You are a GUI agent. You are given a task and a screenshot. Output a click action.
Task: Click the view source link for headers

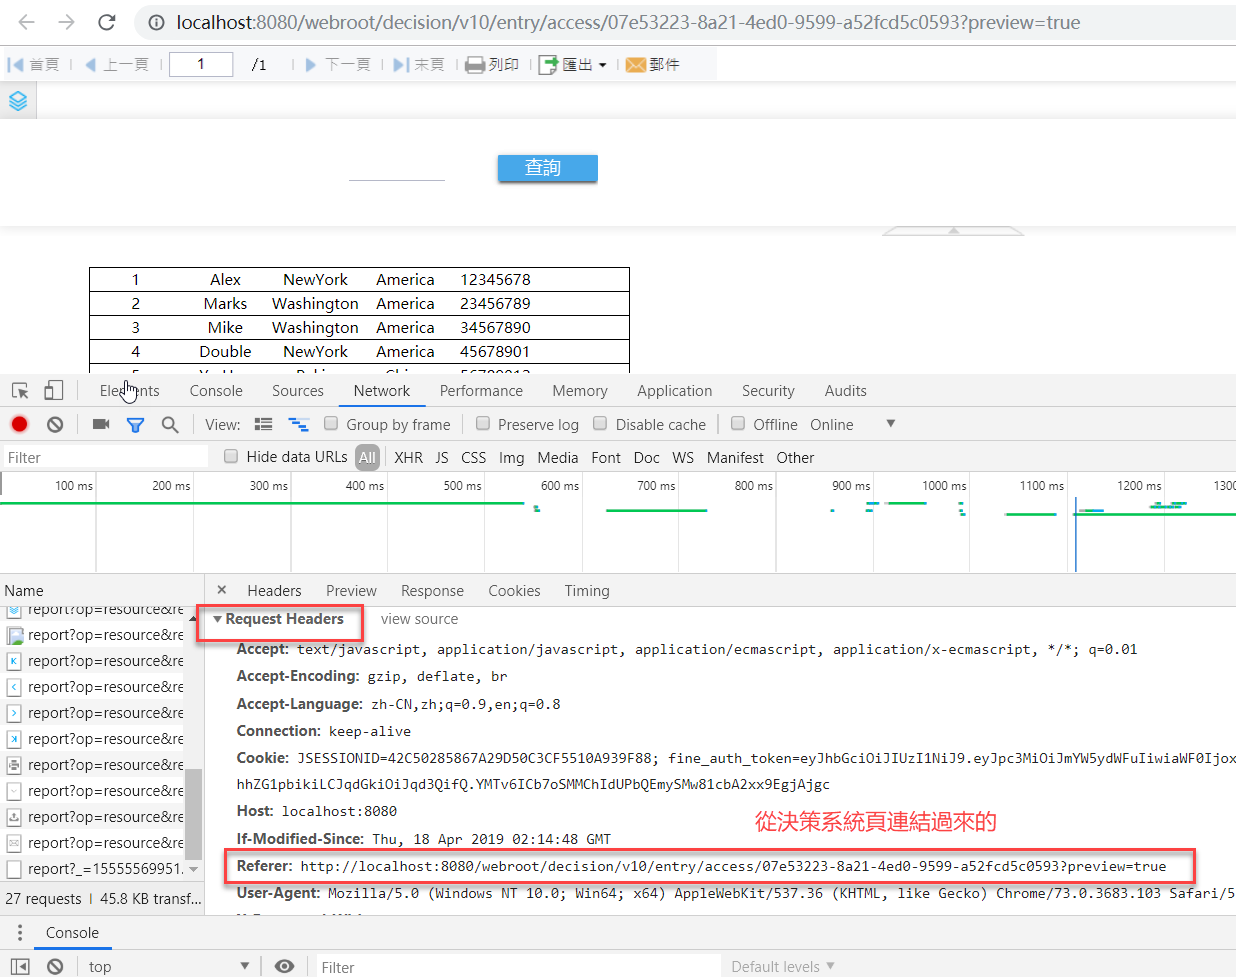[x=419, y=618]
